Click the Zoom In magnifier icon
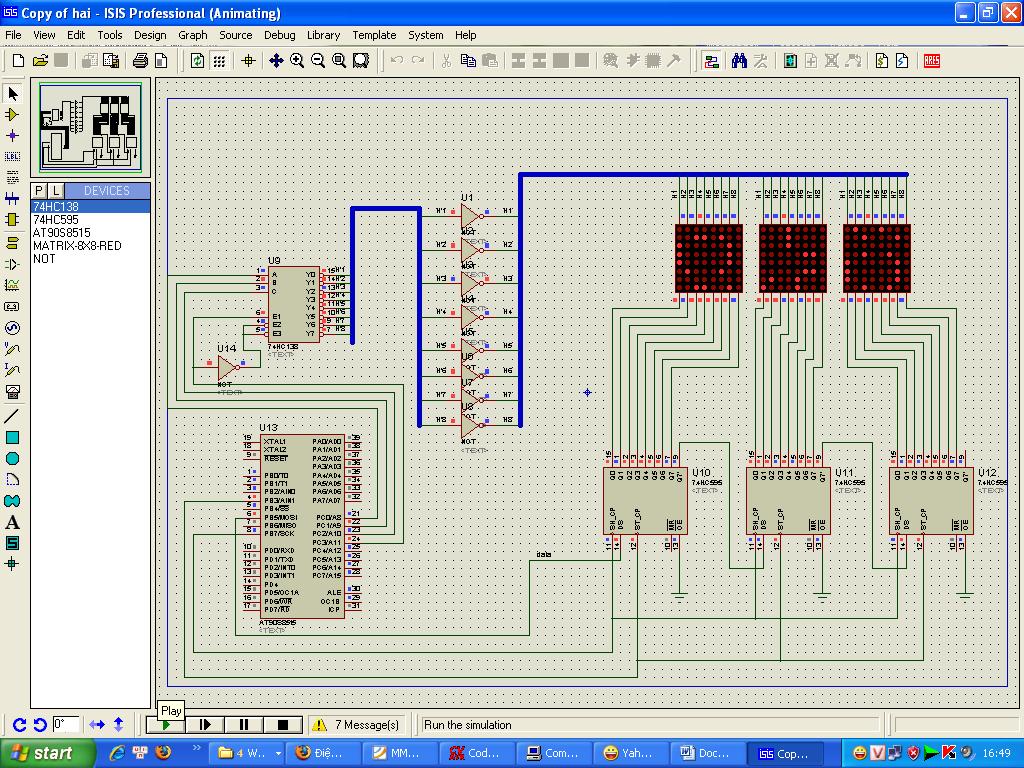This screenshot has width=1024, height=768. [x=297, y=61]
